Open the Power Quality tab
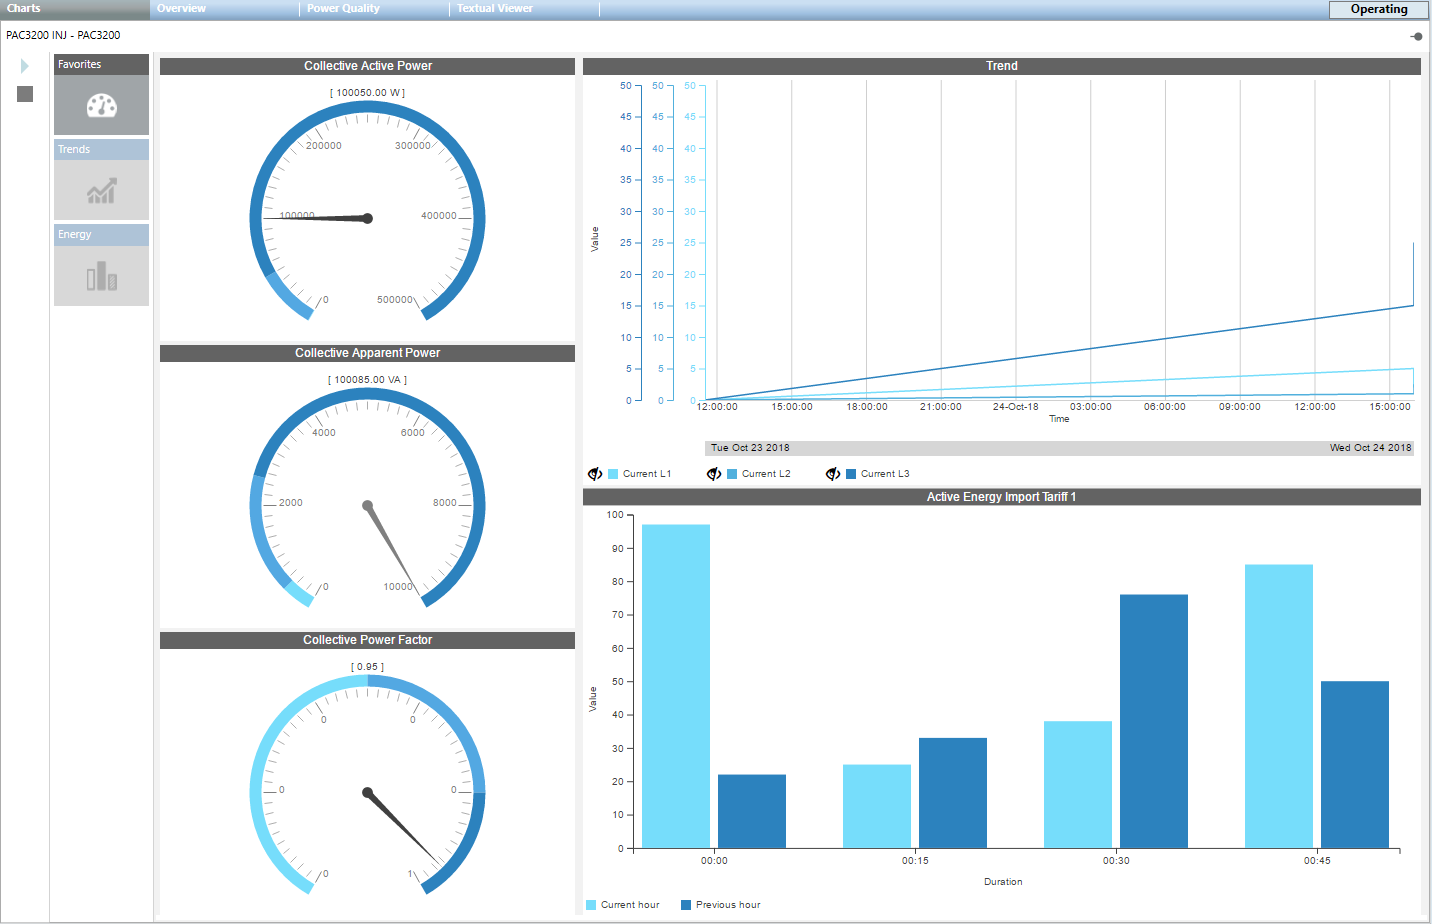The image size is (1432, 924). point(343,9)
